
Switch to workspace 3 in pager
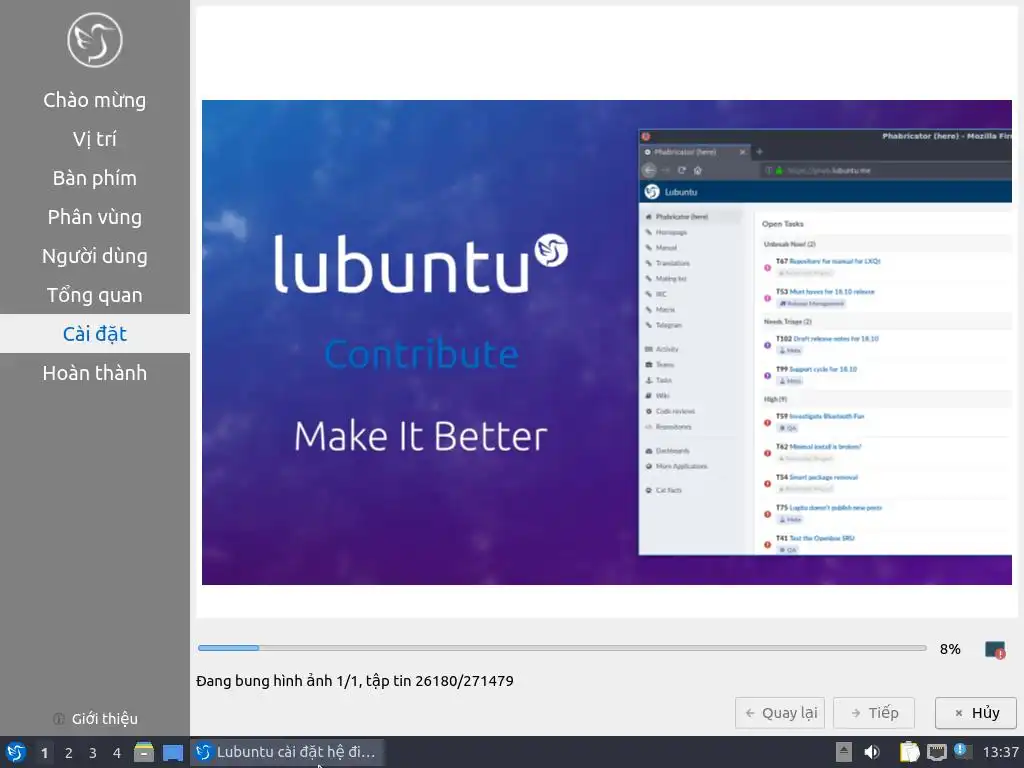point(93,752)
